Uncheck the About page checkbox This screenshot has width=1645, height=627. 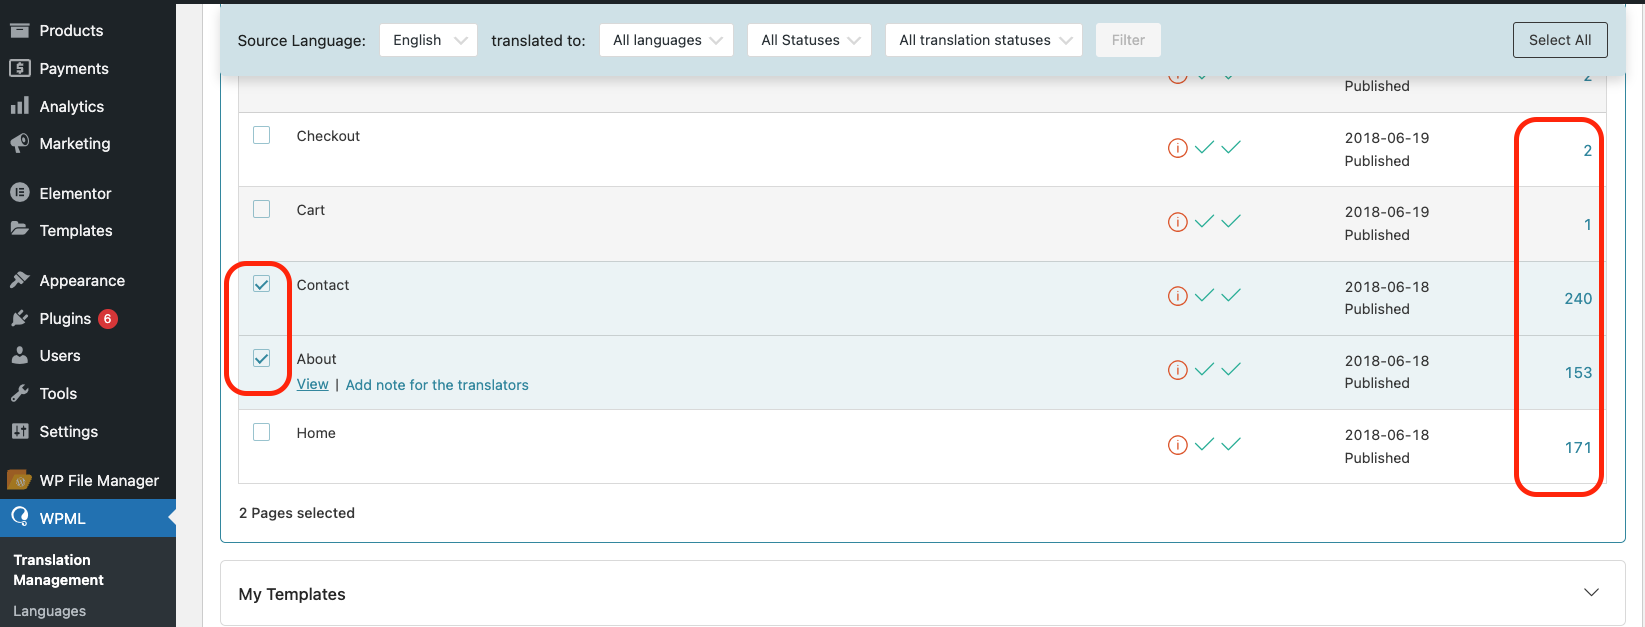262,358
